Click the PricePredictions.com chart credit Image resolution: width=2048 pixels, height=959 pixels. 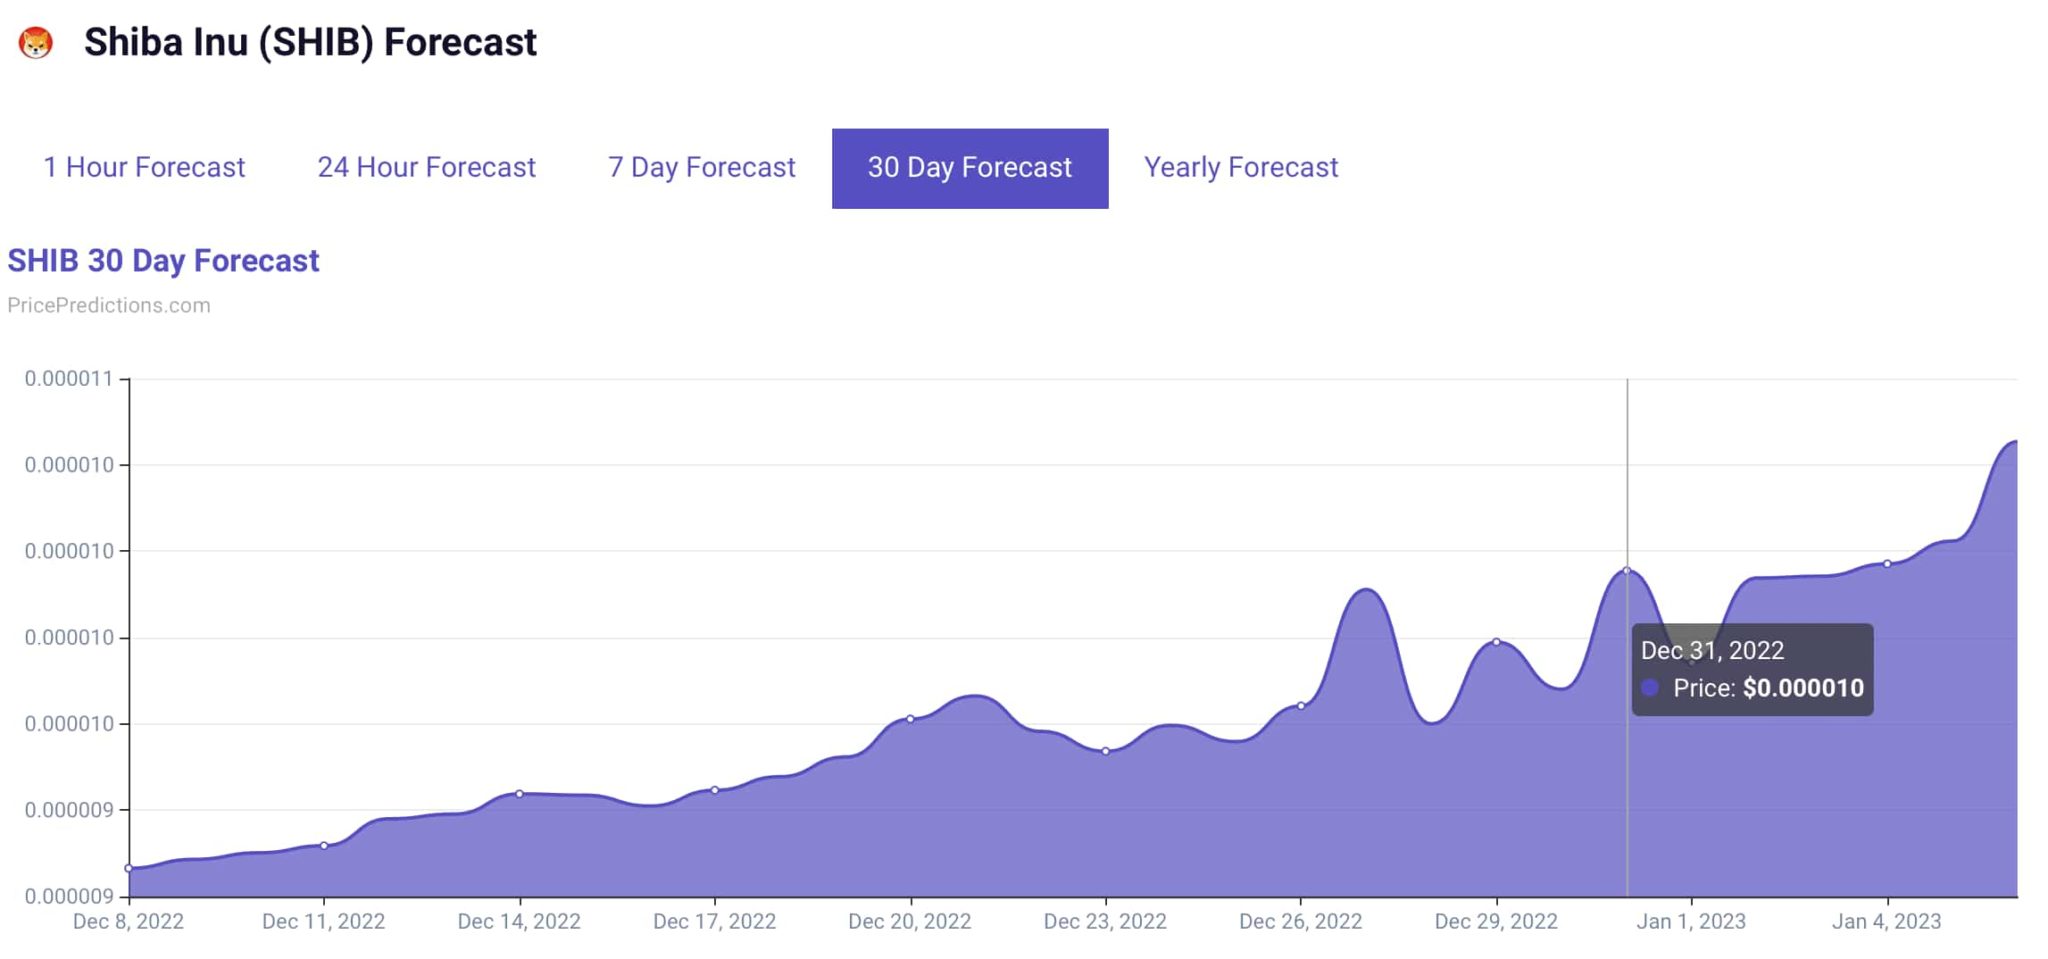click(x=109, y=305)
